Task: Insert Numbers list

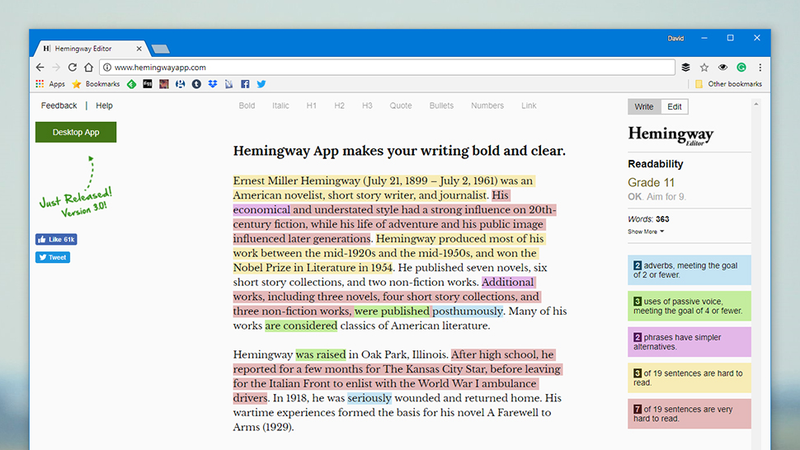Action: click(x=487, y=106)
